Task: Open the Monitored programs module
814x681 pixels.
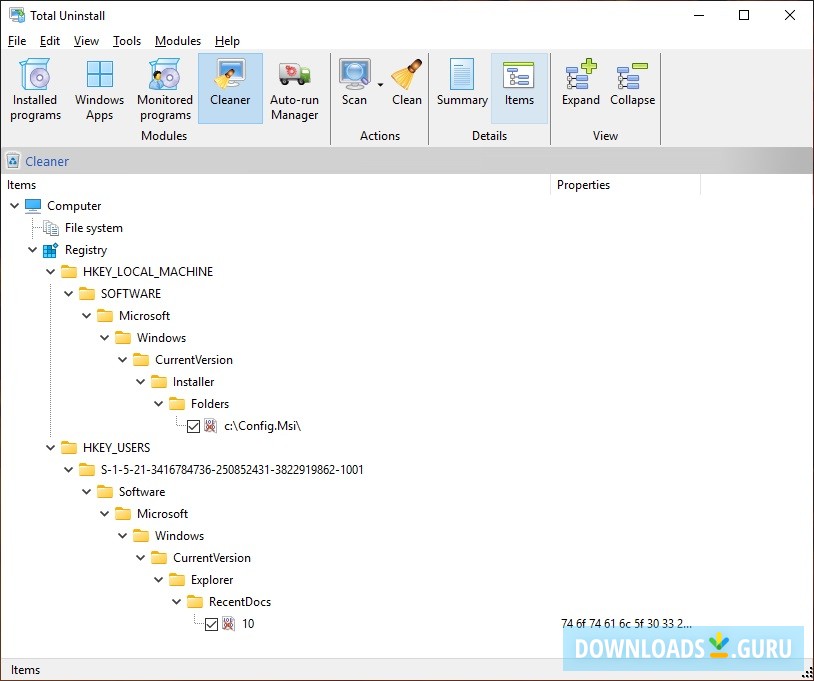Action: pos(164,88)
